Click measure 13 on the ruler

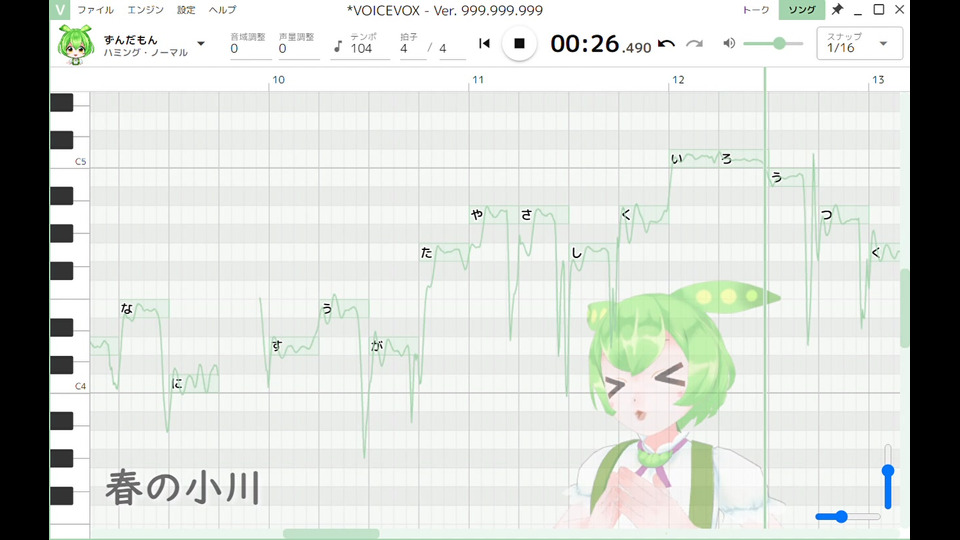(878, 80)
